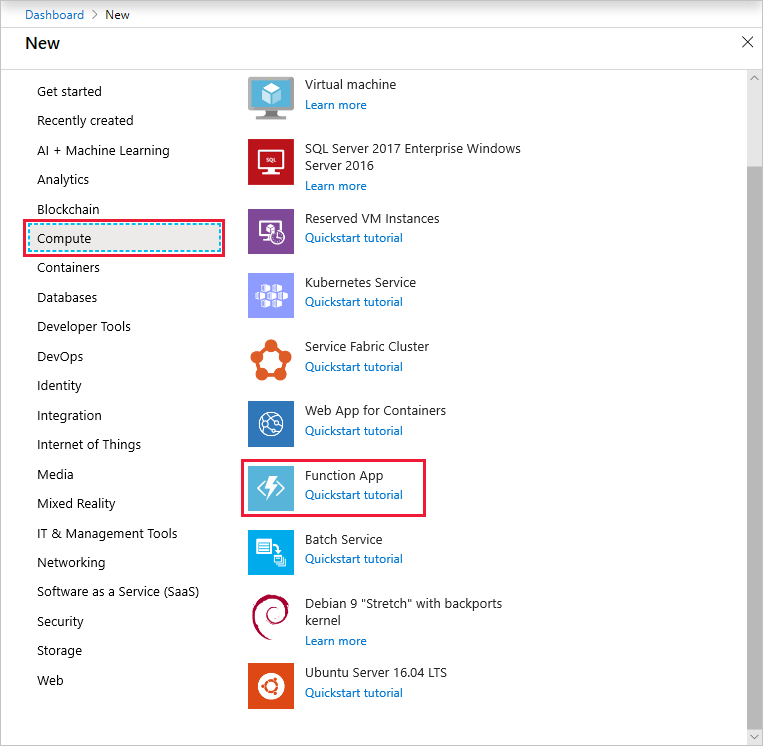Click the Virtual machine icon

click(x=271, y=98)
